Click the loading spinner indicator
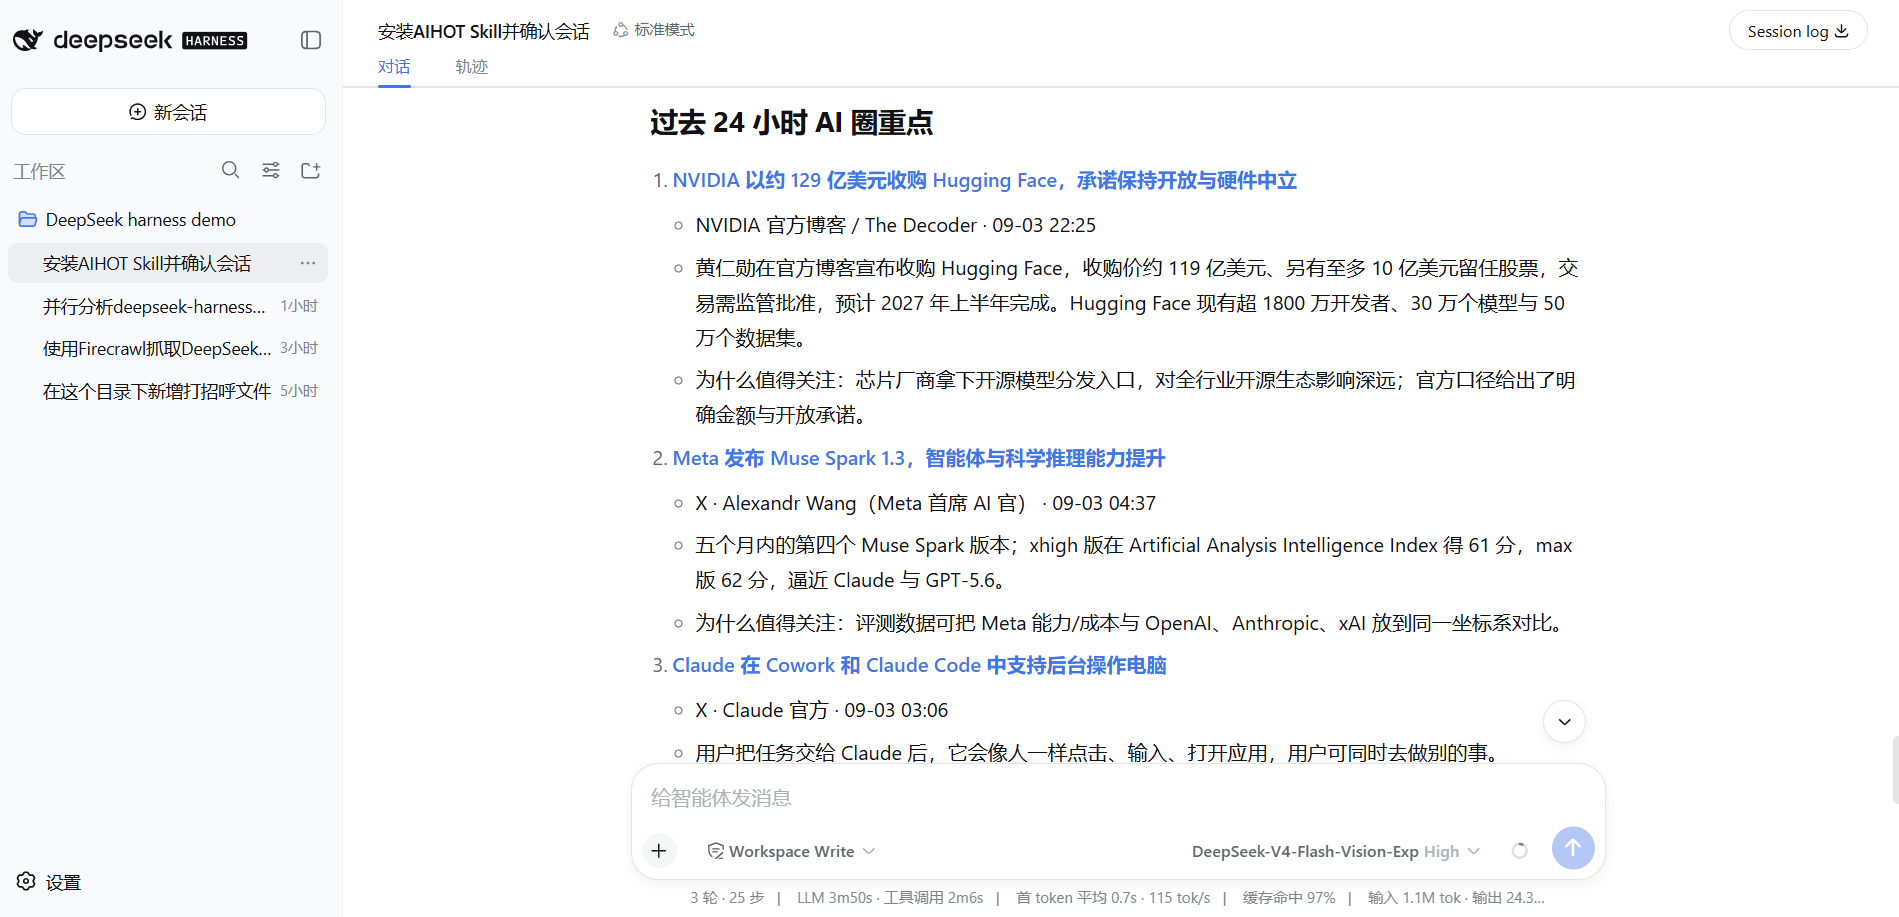 coord(1519,851)
